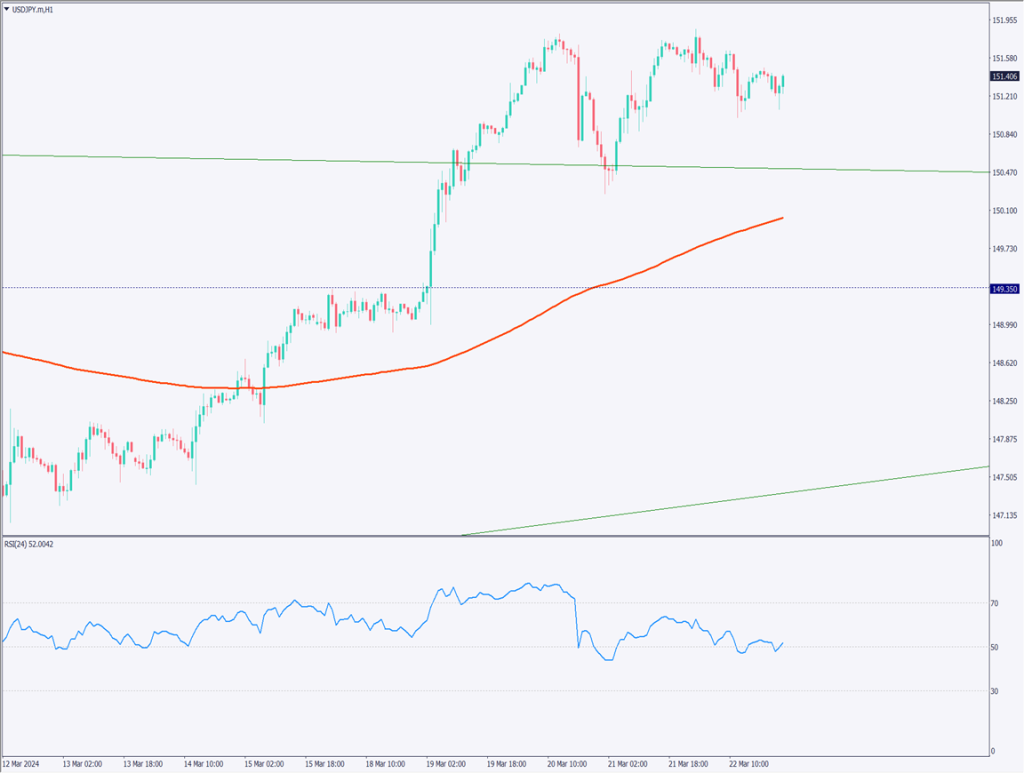Click the RSI 30 level scale label

pyautogui.click(x=995, y=690)
